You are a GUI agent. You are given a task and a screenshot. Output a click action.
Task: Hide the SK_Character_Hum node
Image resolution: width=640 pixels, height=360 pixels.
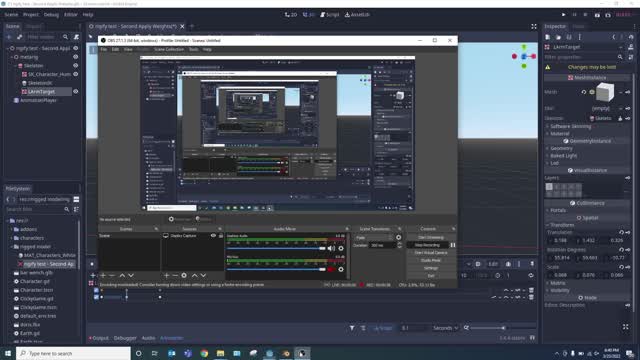click(x=76, y=74)
